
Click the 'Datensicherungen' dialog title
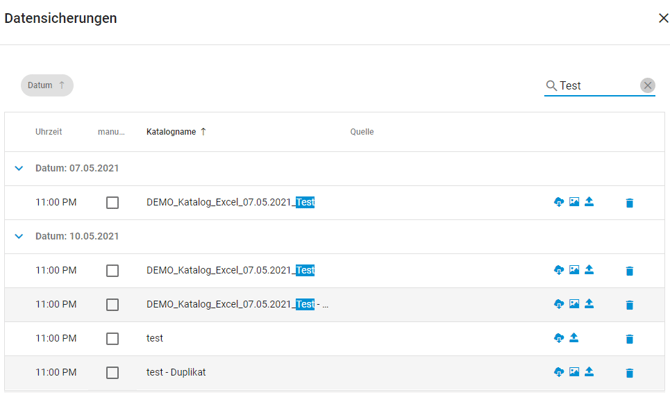point(61,18)
